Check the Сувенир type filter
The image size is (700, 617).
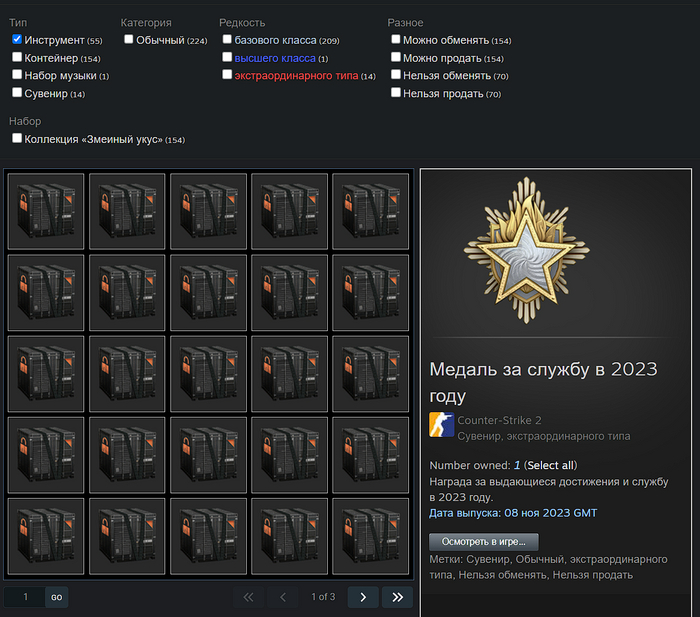(17, 92)
